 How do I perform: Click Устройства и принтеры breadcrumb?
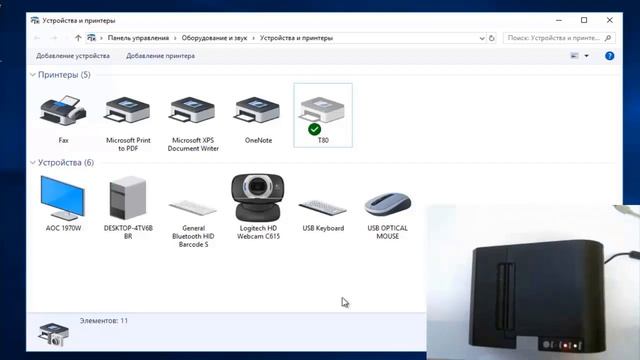click(297, 38)
